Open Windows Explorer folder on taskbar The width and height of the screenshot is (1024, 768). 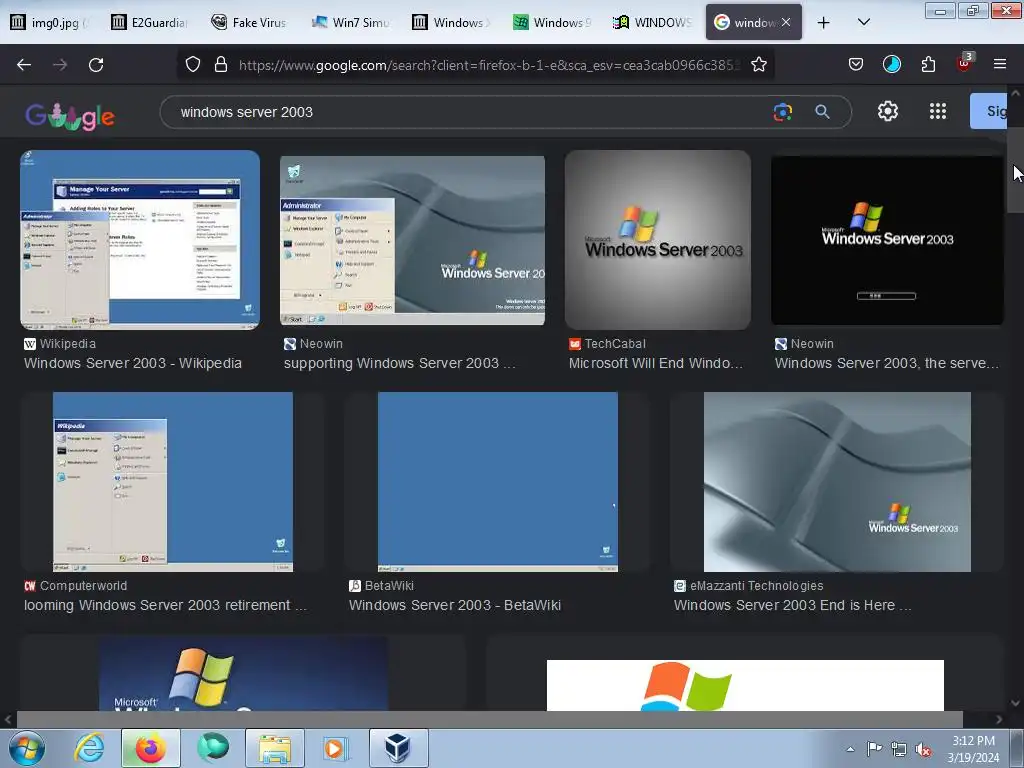275,748
